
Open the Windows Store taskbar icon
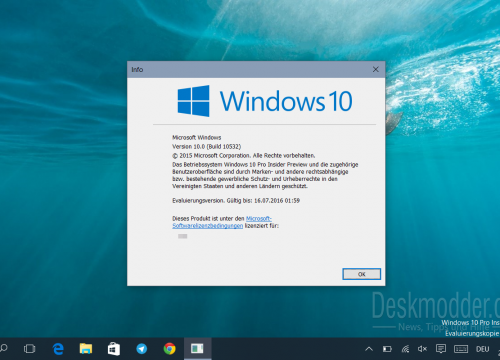(114, 349)
